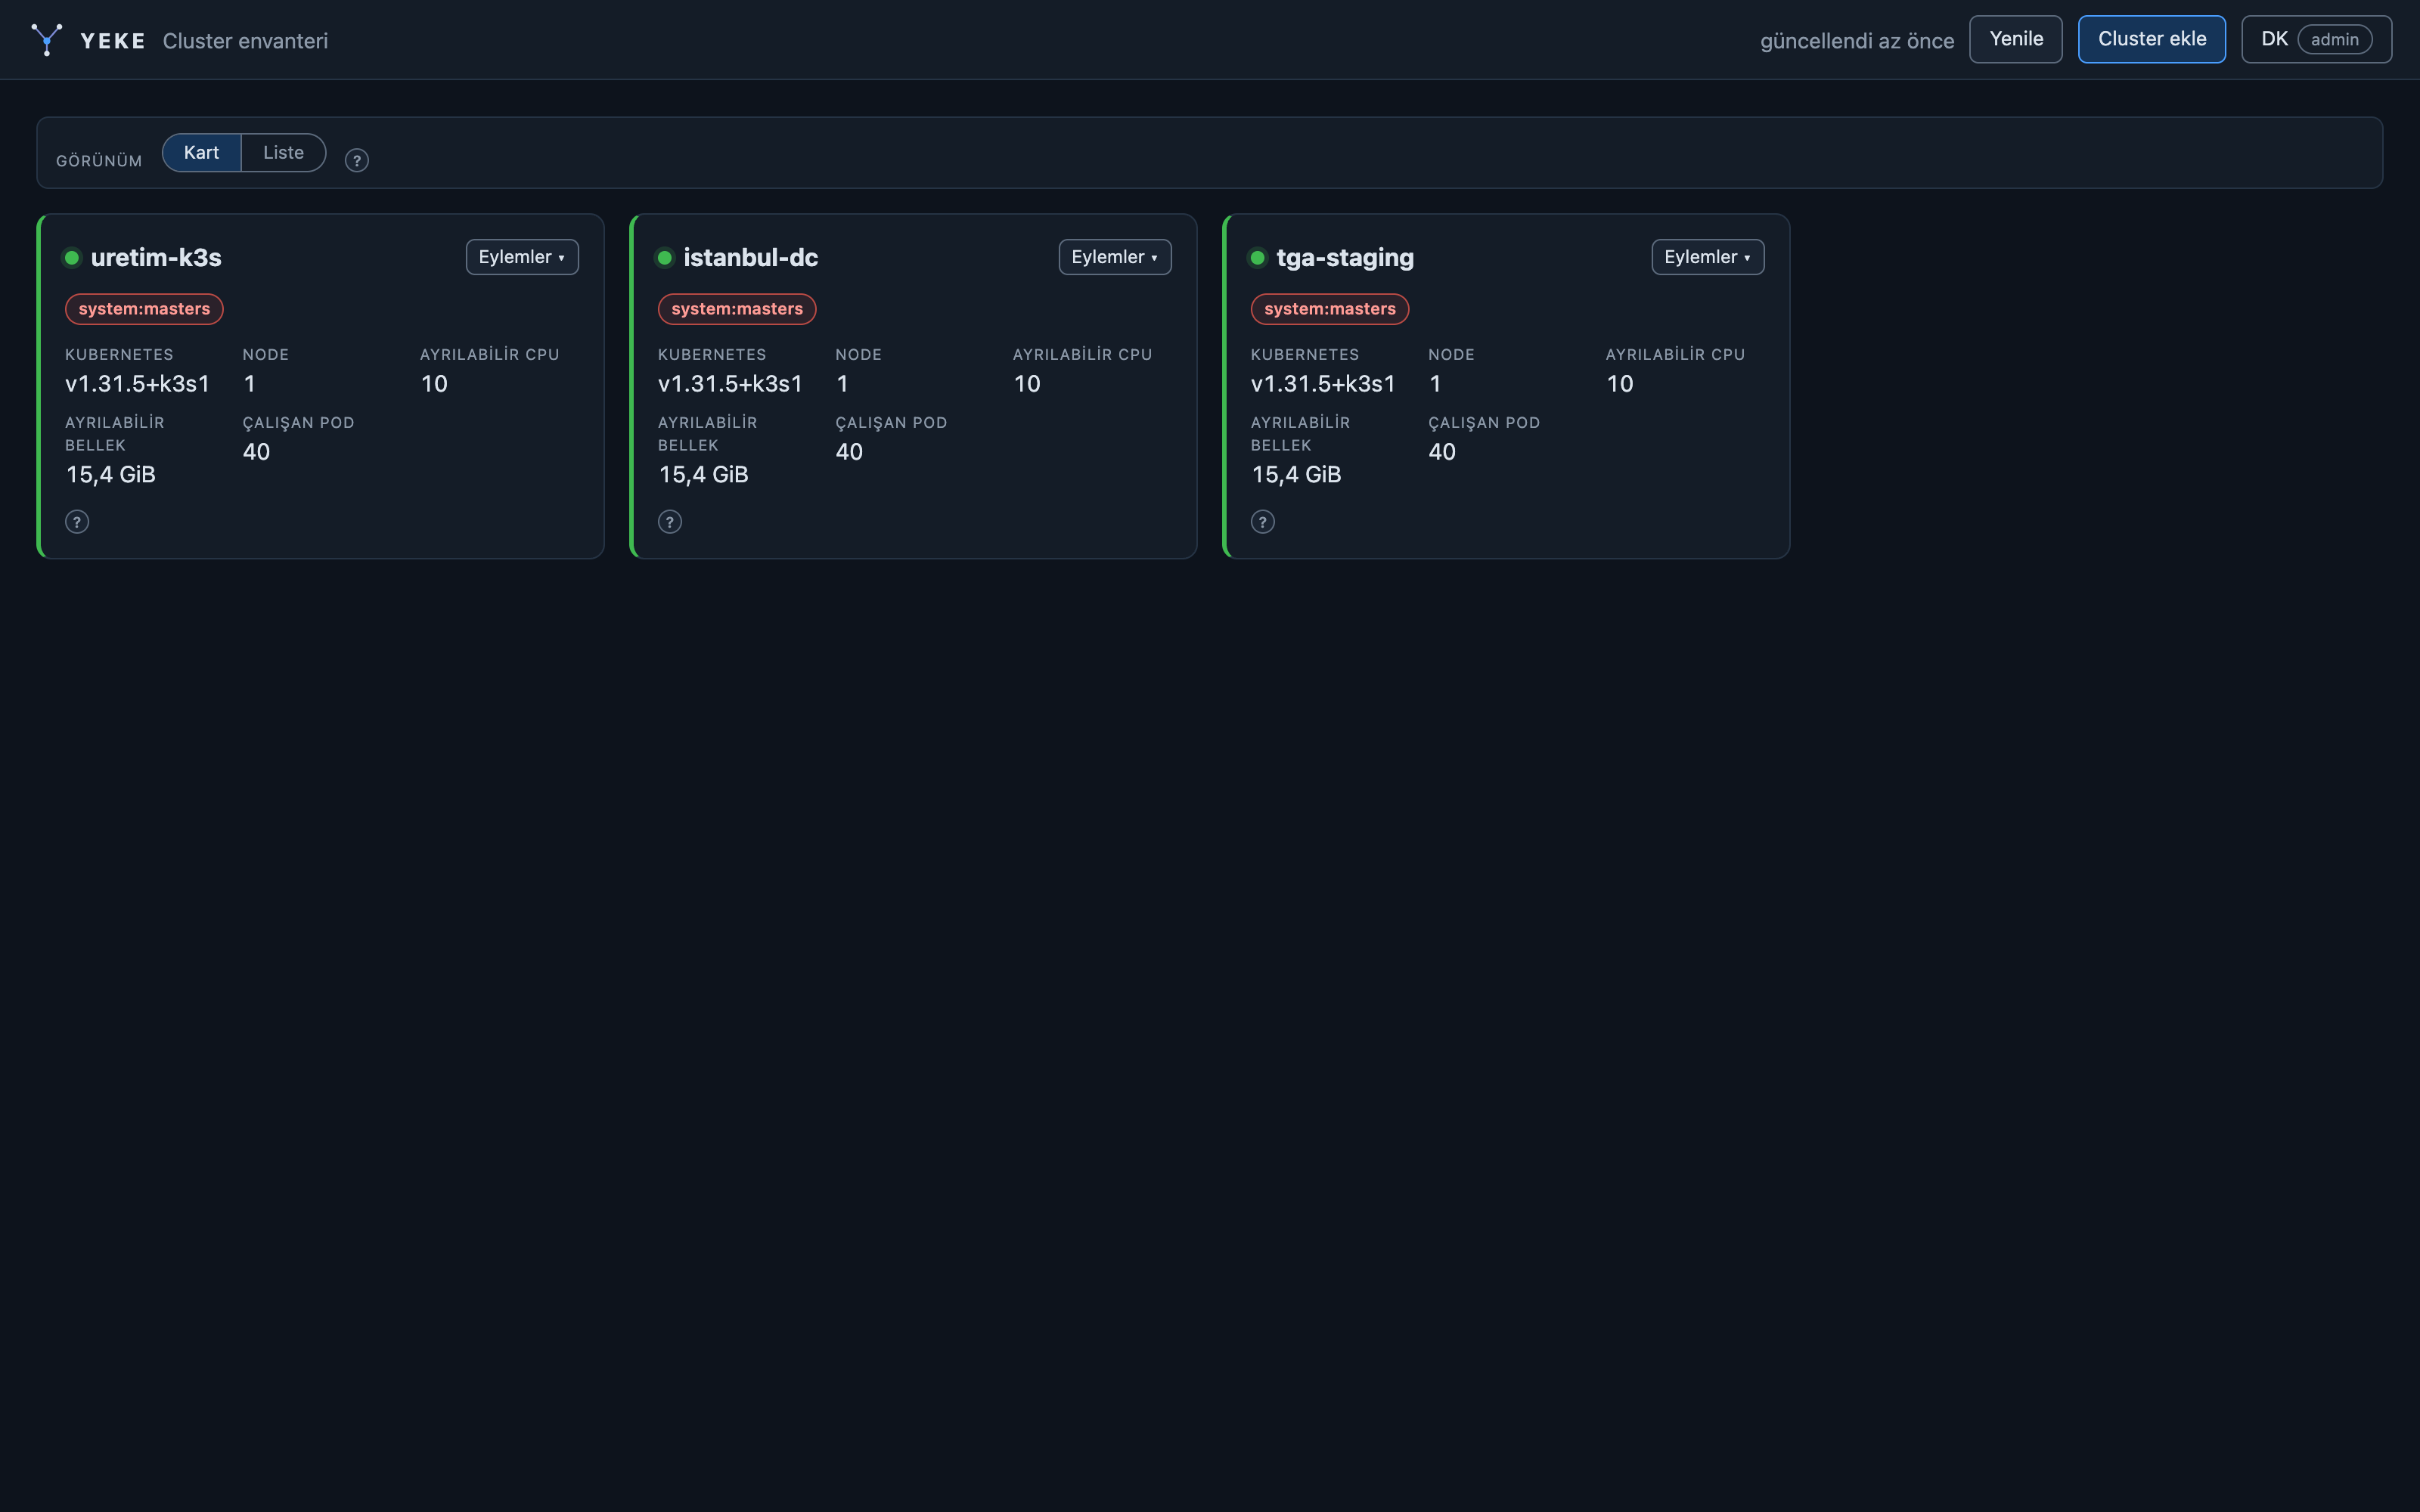Click the YEKE logo icon
This screenshot has height=1512, width=2420.
pyautogui.click(x=46, y=40)
